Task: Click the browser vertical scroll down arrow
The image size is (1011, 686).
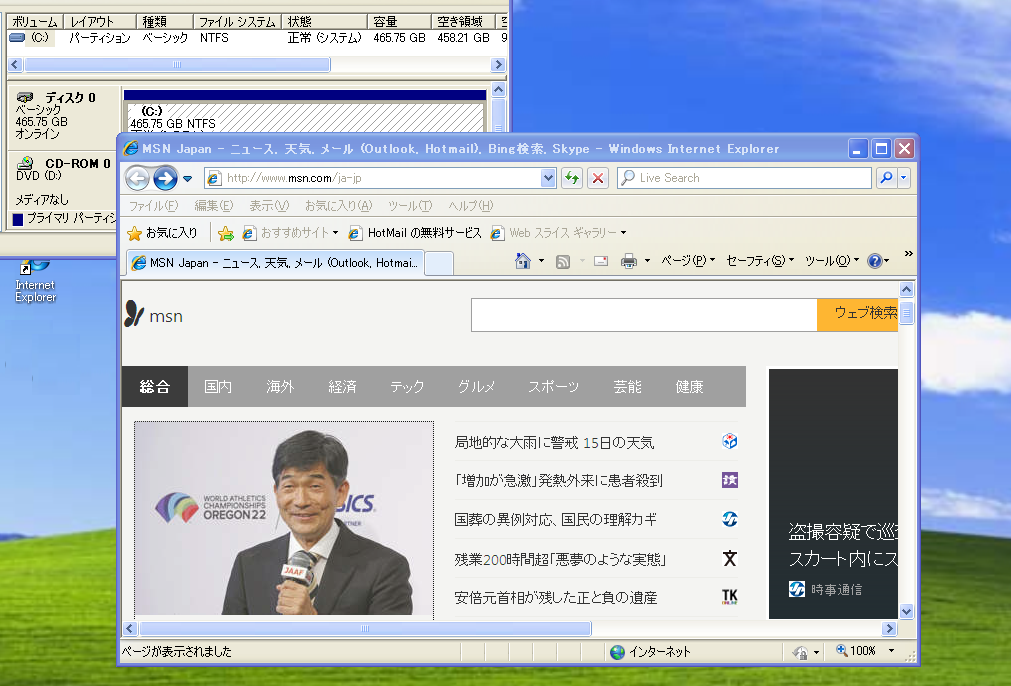Action: [907, 611]
